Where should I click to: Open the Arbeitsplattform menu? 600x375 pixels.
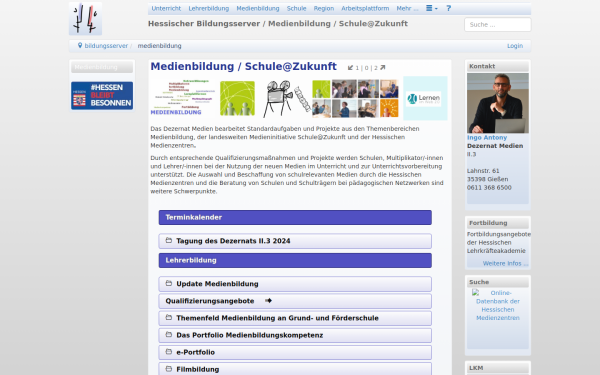coord(365,8)
